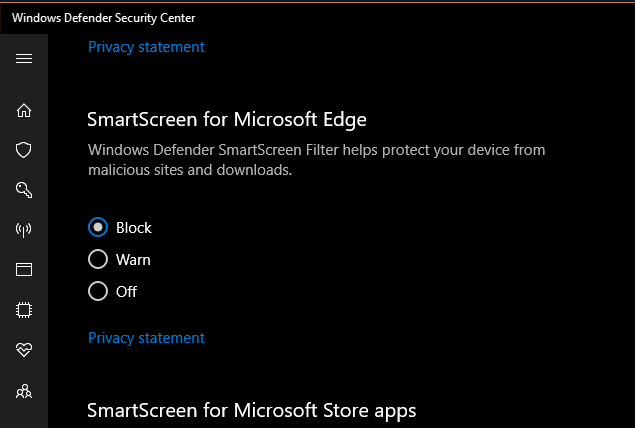Open Privacy statement link below Off option

(146, 338)
